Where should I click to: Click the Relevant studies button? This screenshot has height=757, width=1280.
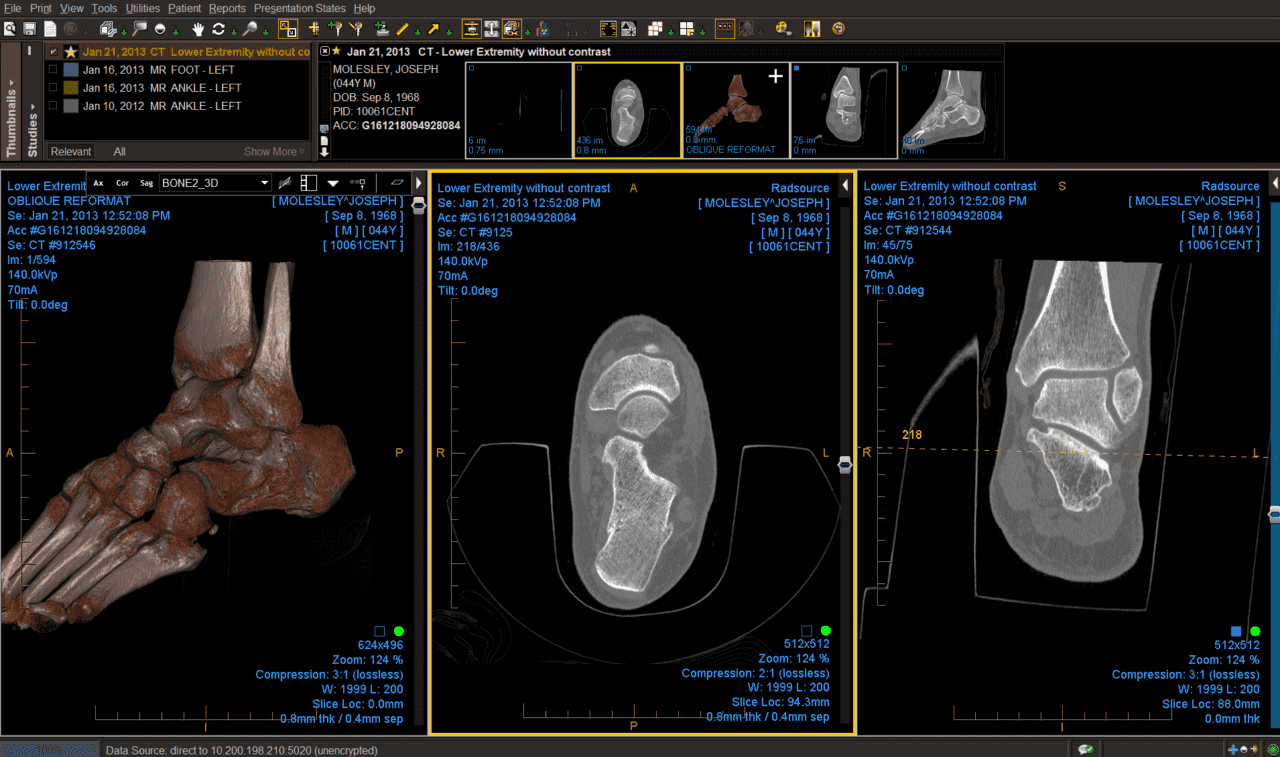coord(70,151)
